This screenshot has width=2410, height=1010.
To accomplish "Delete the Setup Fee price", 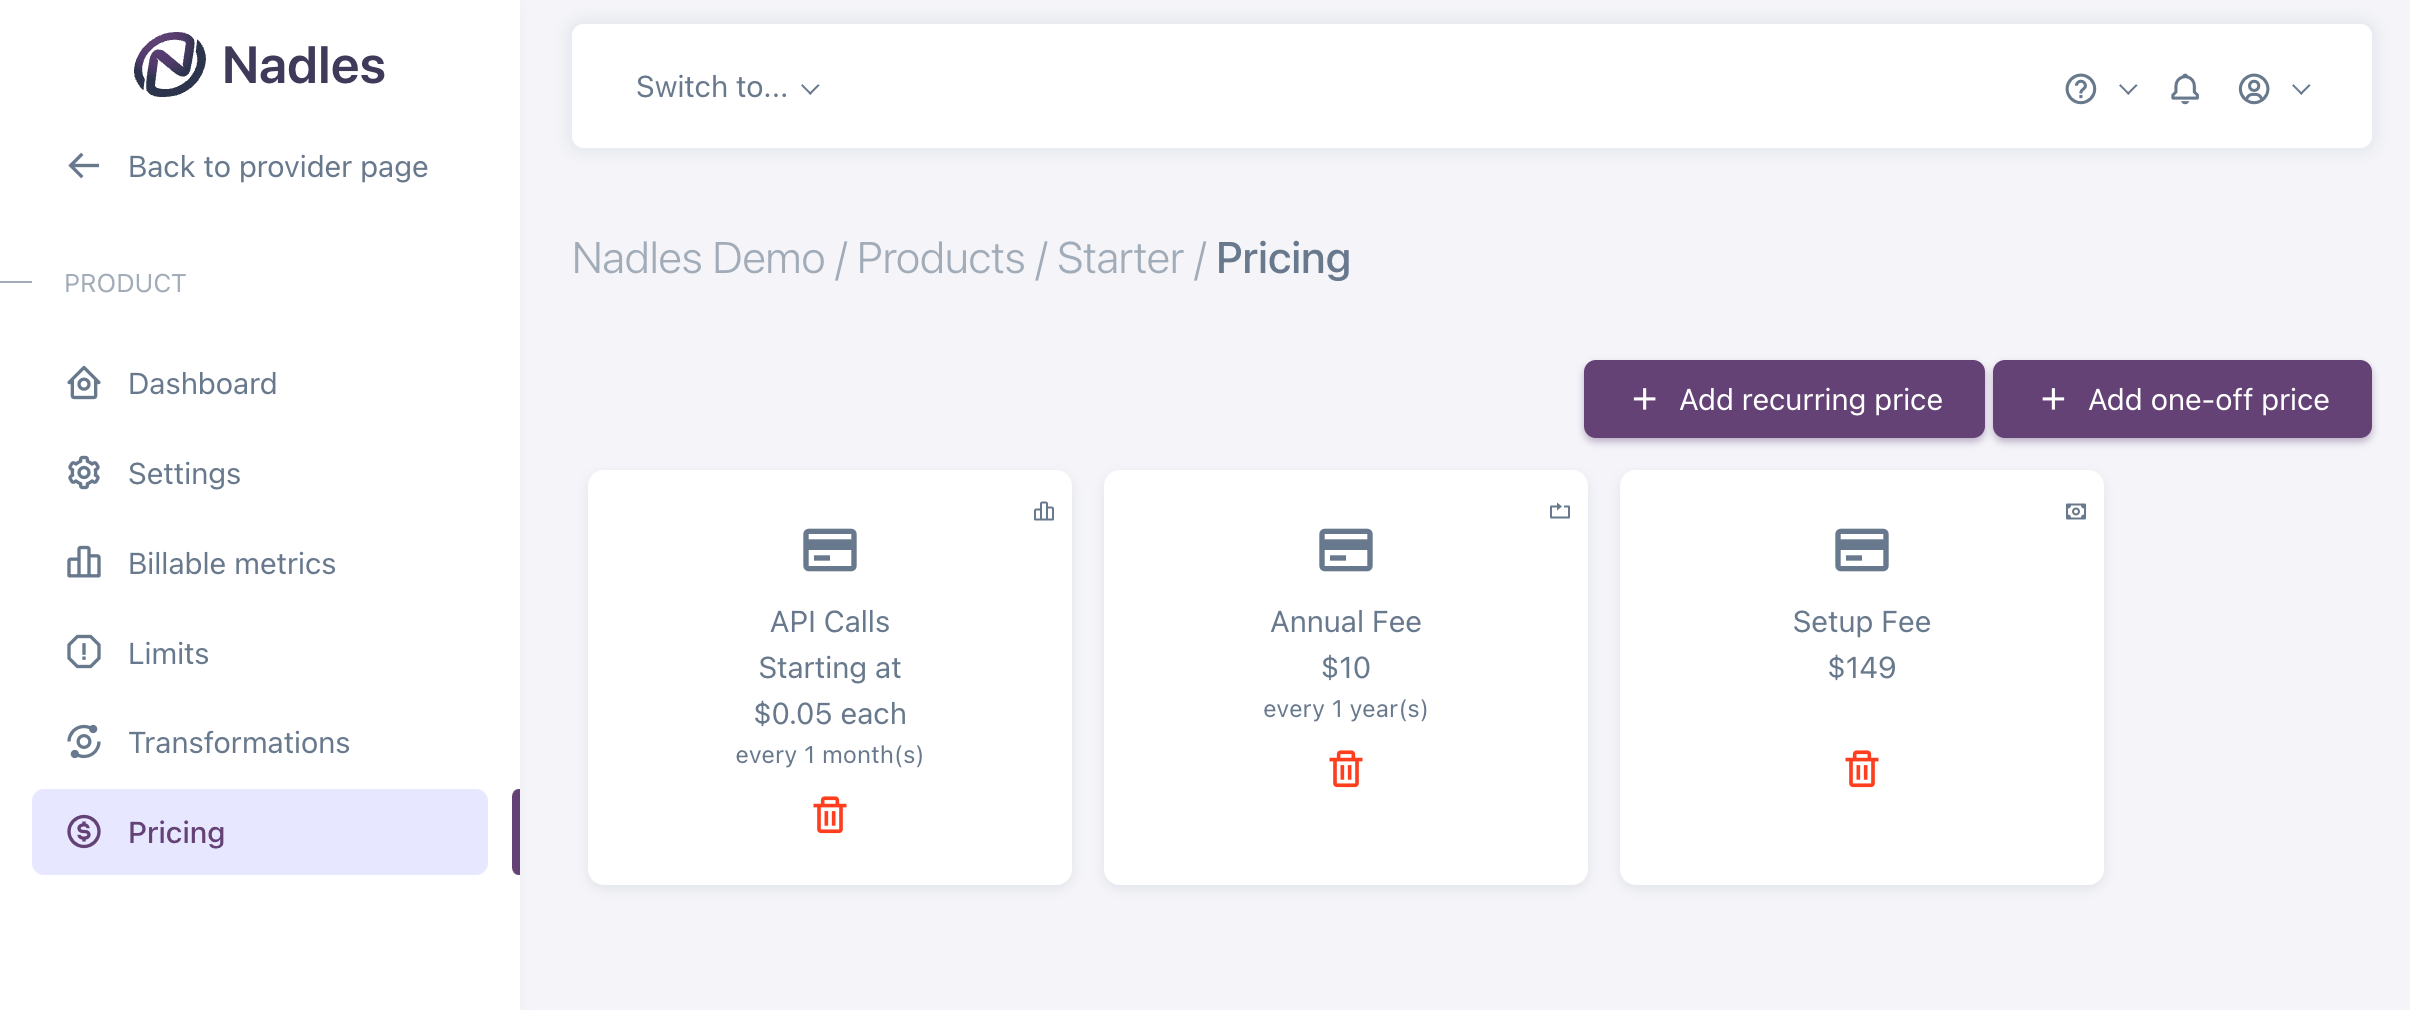I will (1861, 769).
